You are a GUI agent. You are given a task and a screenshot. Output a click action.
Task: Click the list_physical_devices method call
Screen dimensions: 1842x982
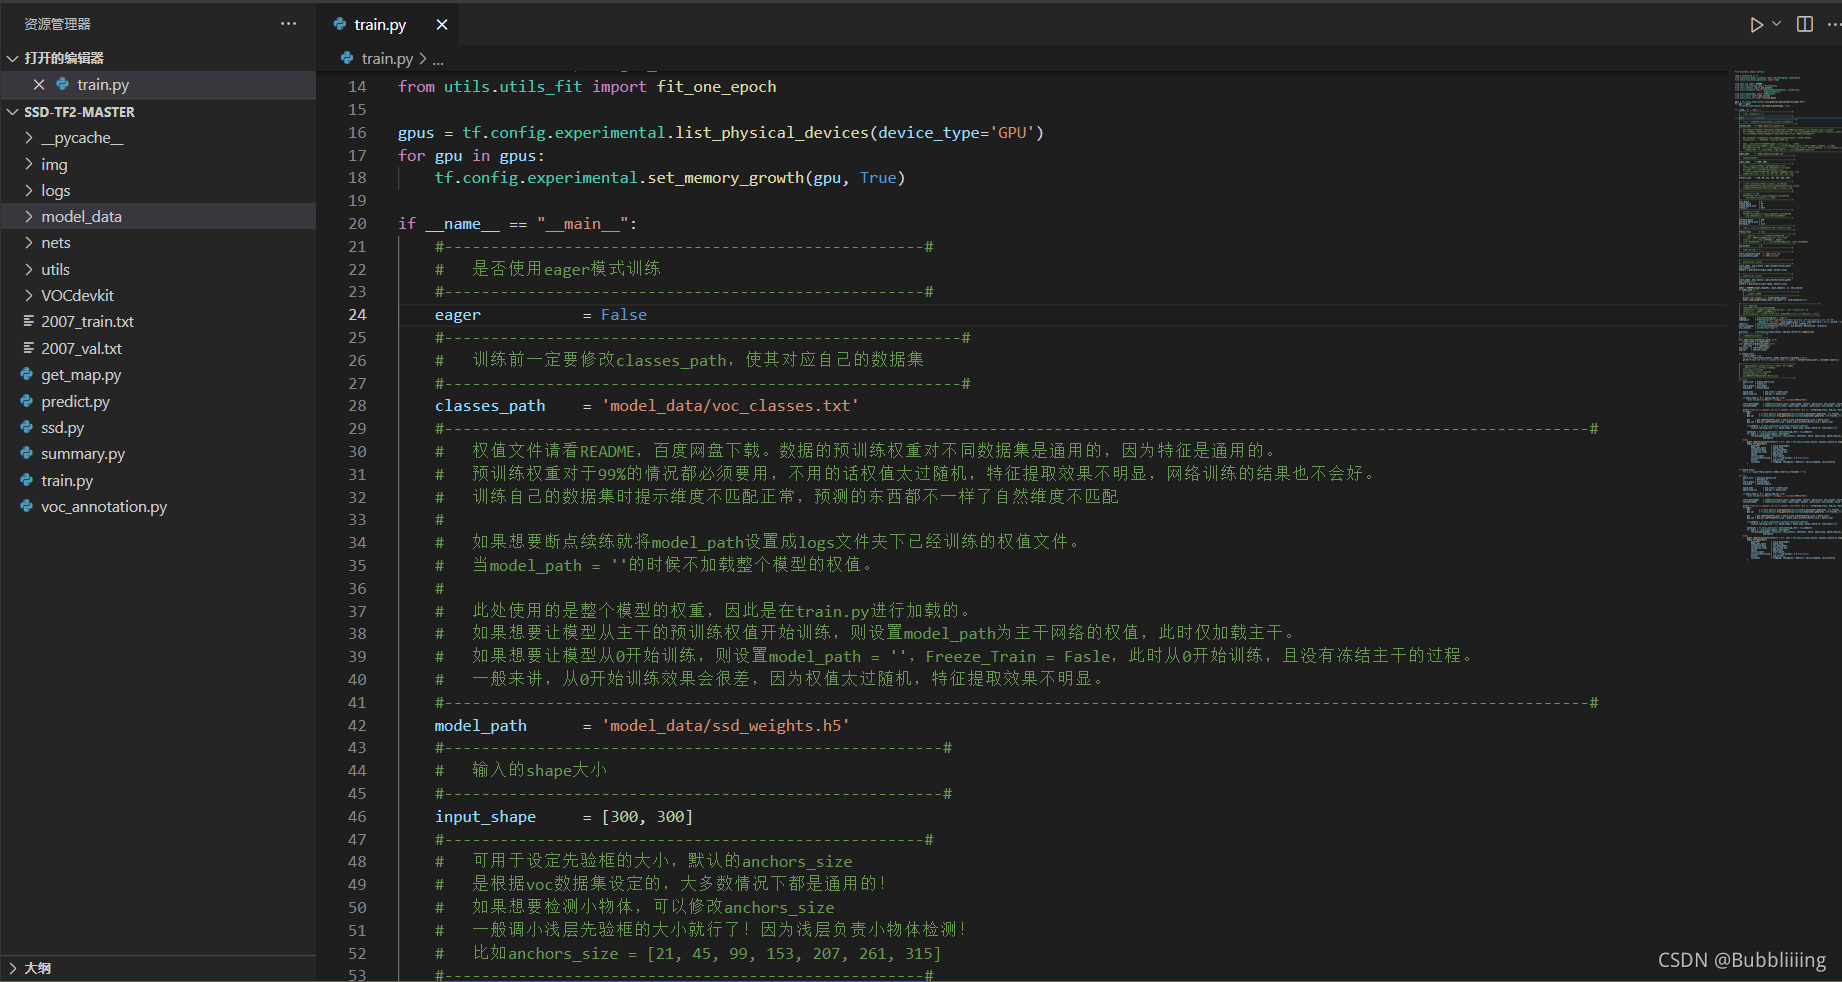click(773, 133)
